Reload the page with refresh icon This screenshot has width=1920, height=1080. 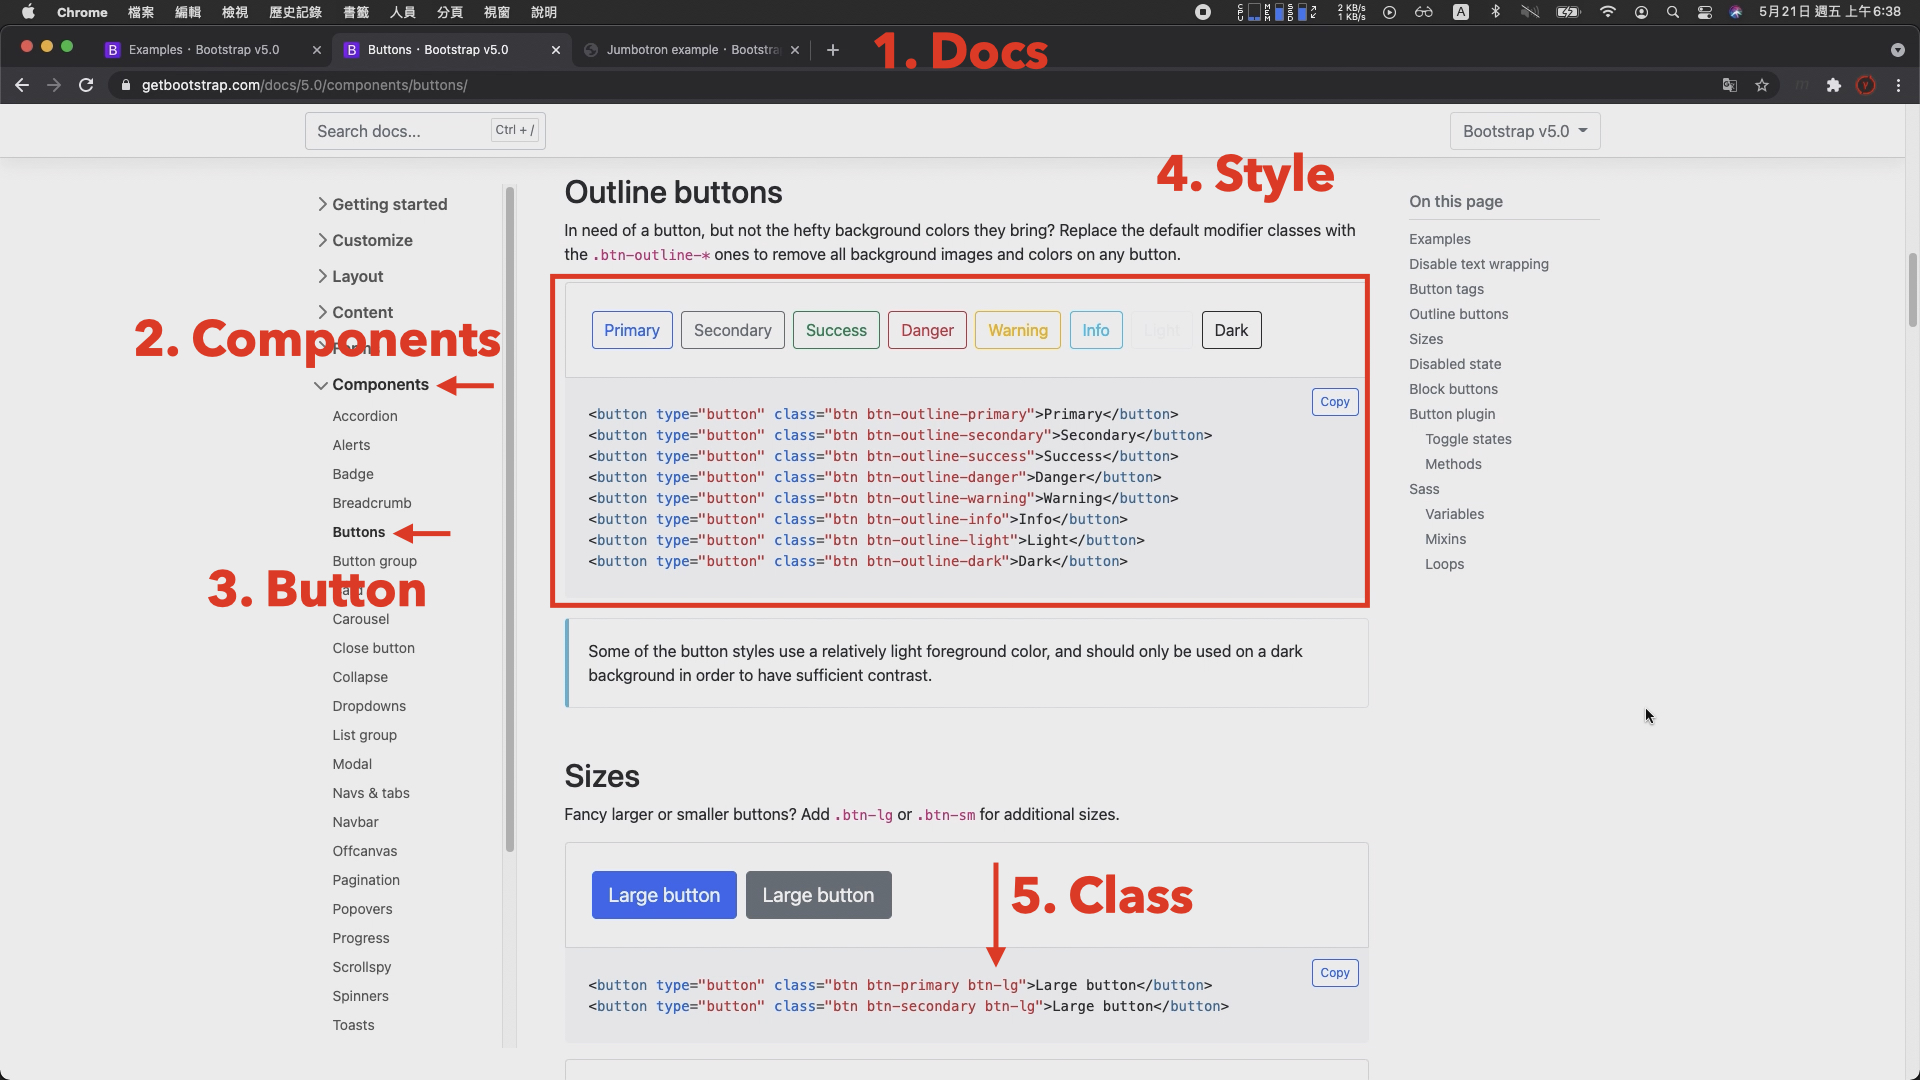tap(86, 85)
